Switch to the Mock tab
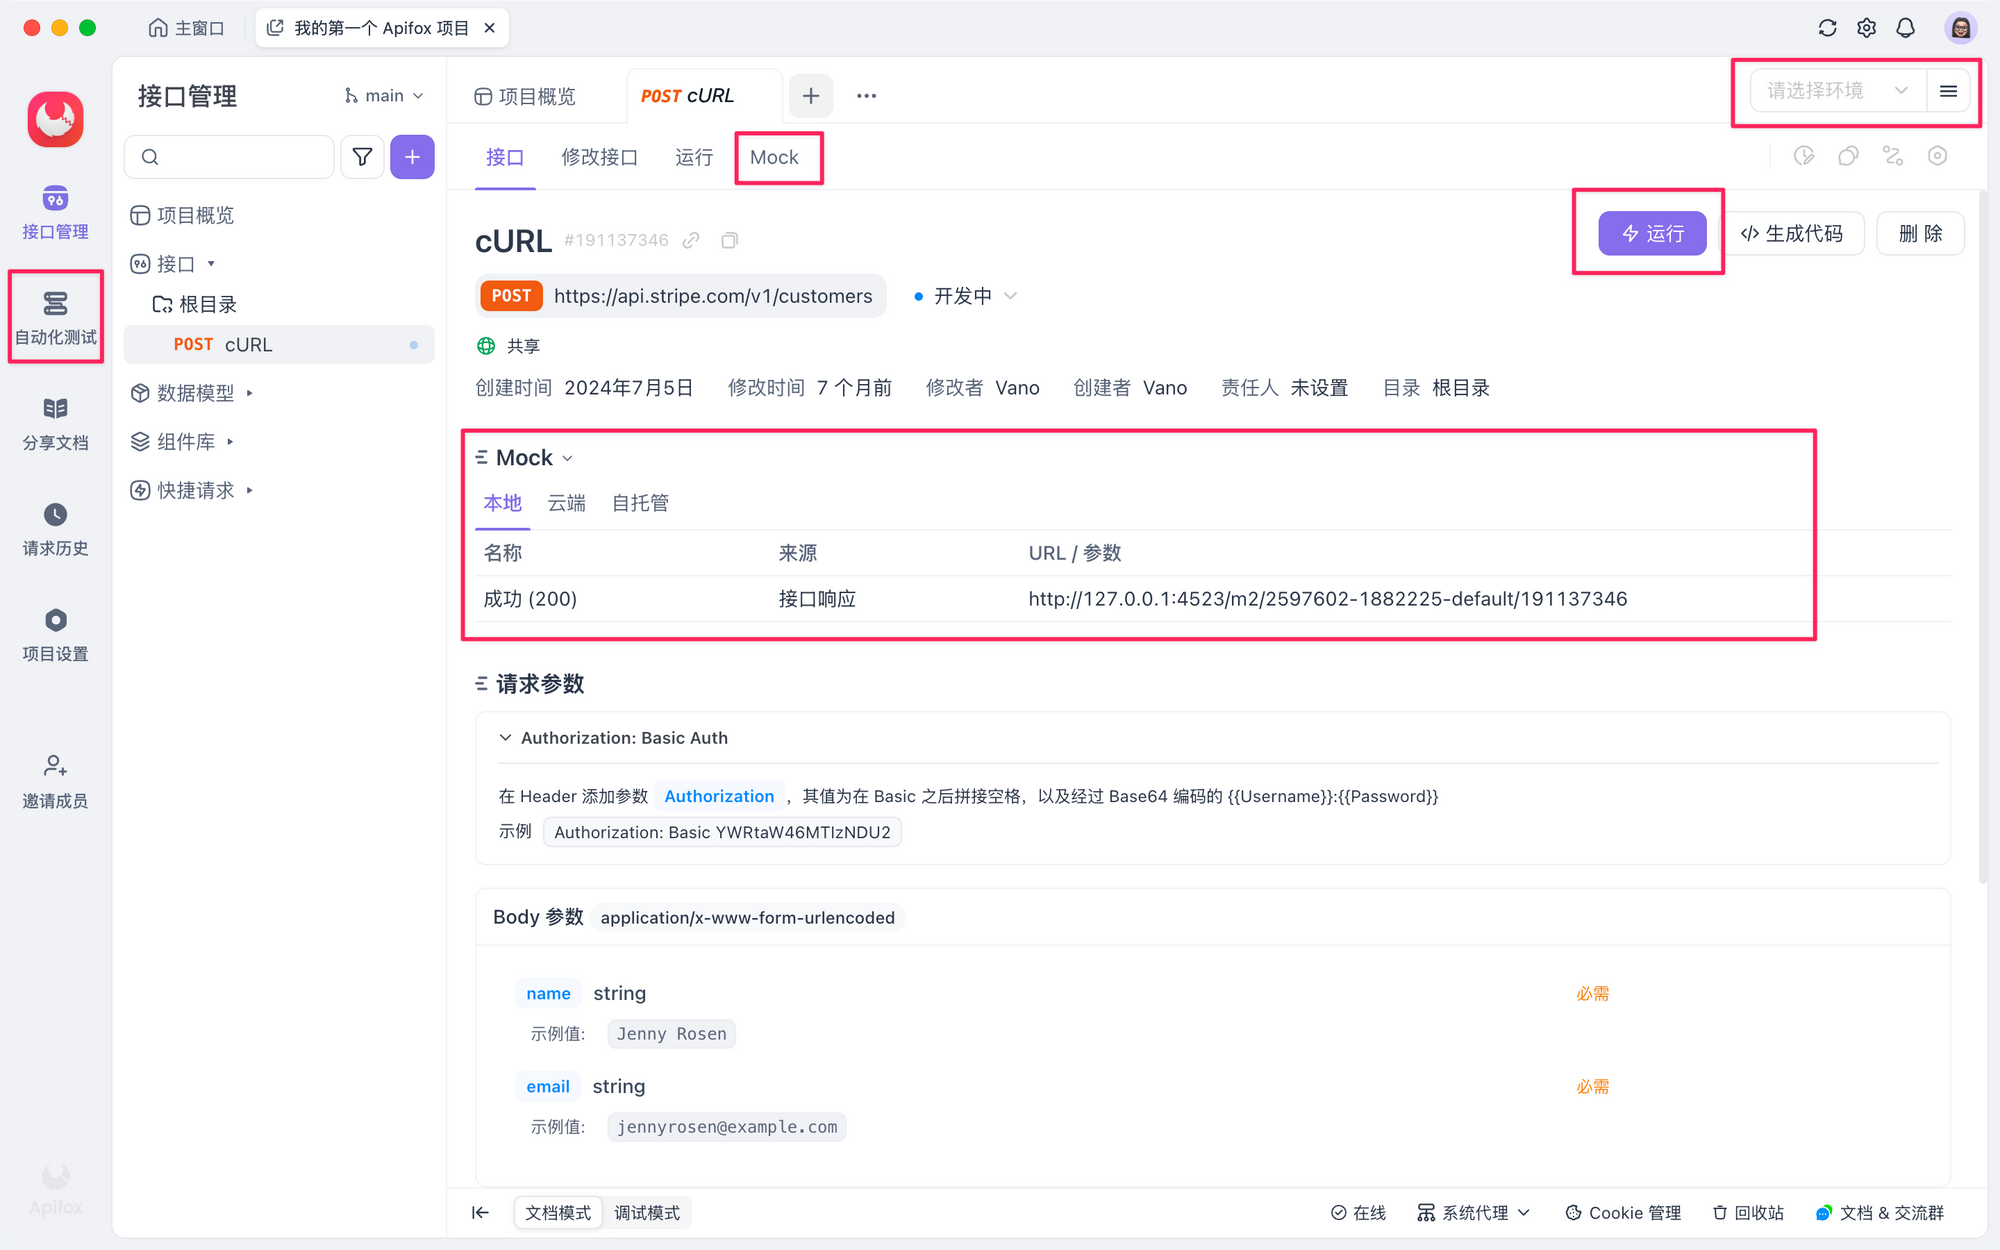Viewport: 2000px width, 1250px height. [774, 157]
